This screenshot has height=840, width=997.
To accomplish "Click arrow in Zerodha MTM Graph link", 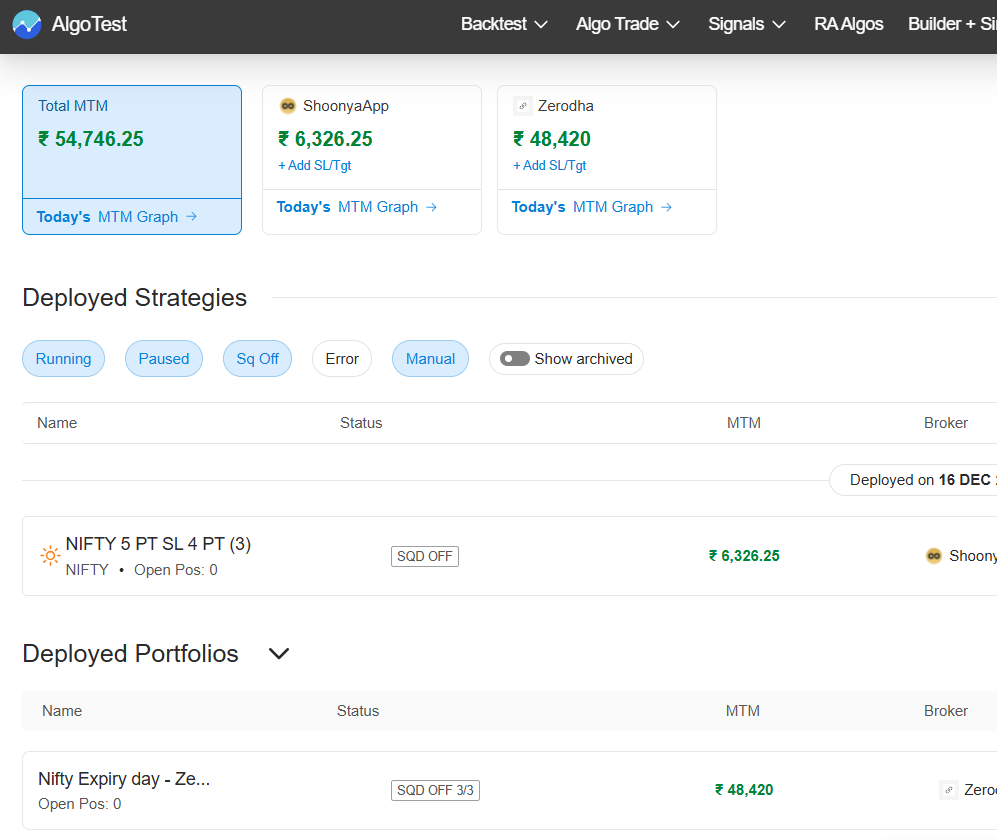I will pos(666,207).
